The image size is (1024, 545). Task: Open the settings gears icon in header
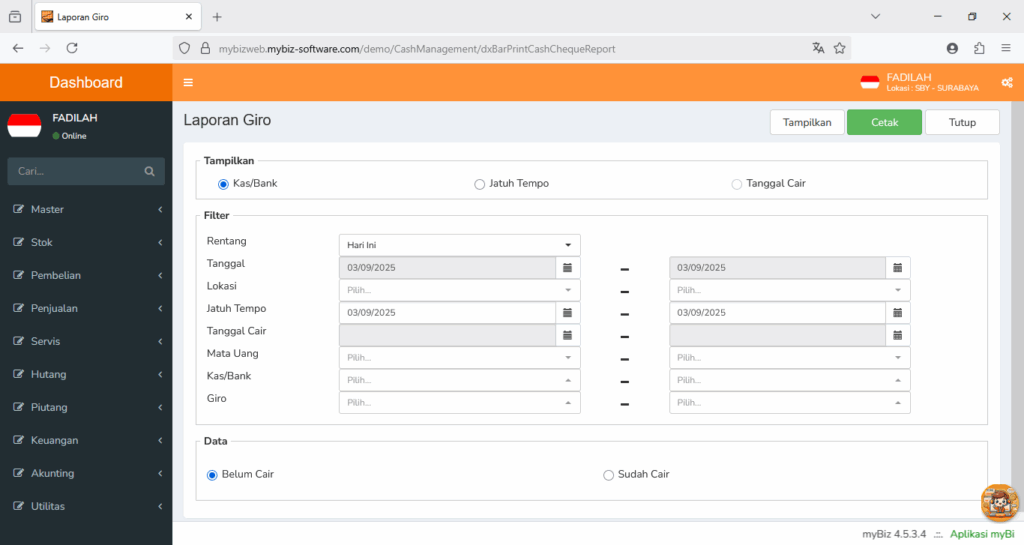(1007, 83)
